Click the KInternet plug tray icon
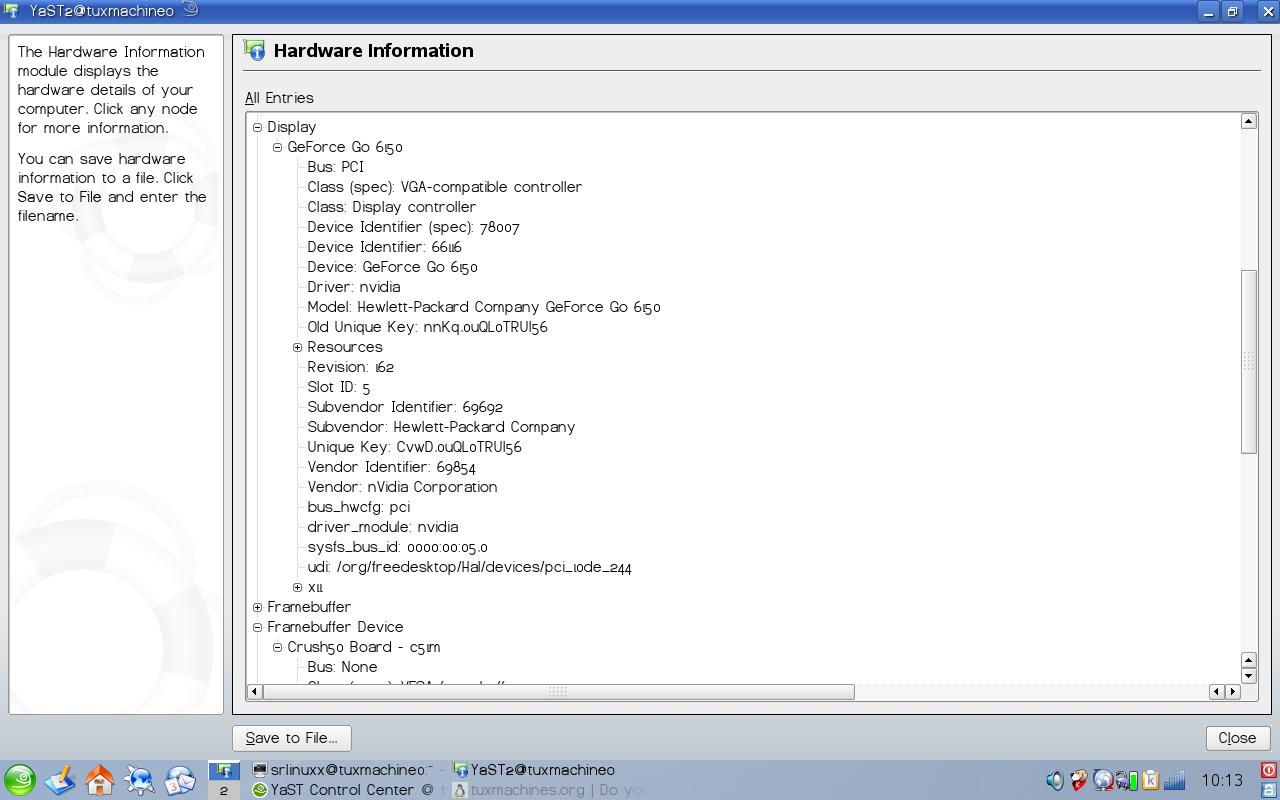This screenshot has height=800, width=1280. 1078,780
